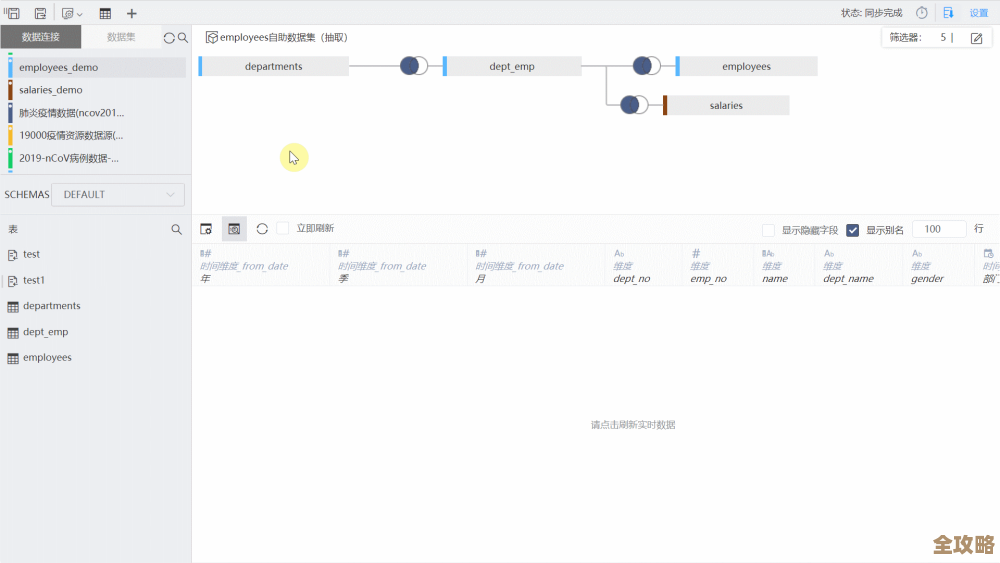The image size is (1000, 563).
Task: Switch to the 数据集 tab
Action: point(121,37)
